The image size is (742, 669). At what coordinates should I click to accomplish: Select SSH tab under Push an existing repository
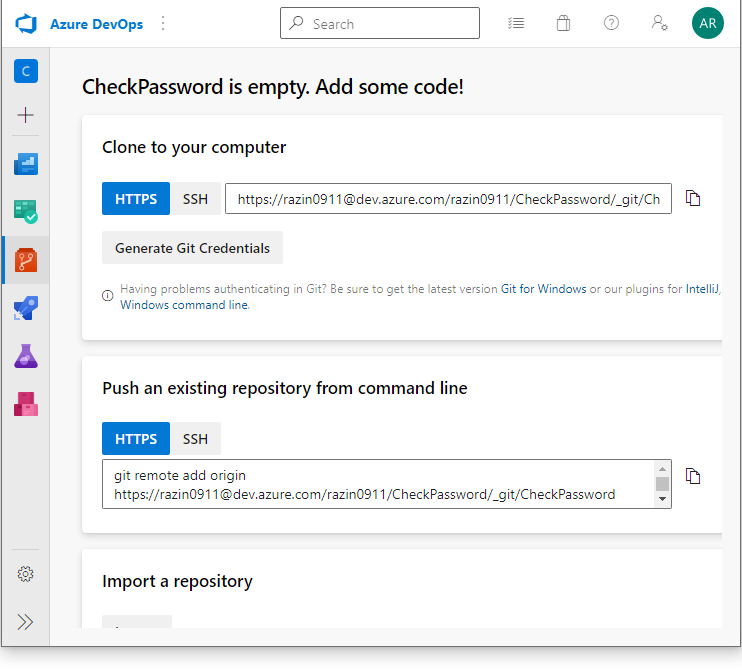click(x=195, y=439)
